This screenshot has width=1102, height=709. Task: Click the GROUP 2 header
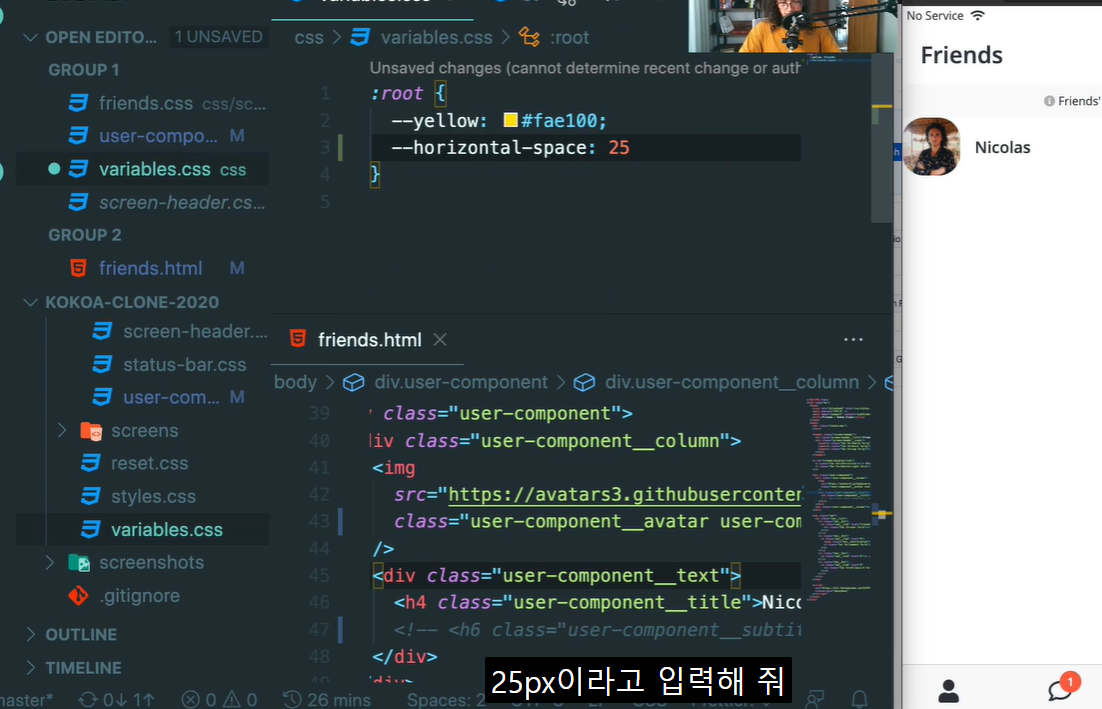pyautogui.click(x=84, y=235)
